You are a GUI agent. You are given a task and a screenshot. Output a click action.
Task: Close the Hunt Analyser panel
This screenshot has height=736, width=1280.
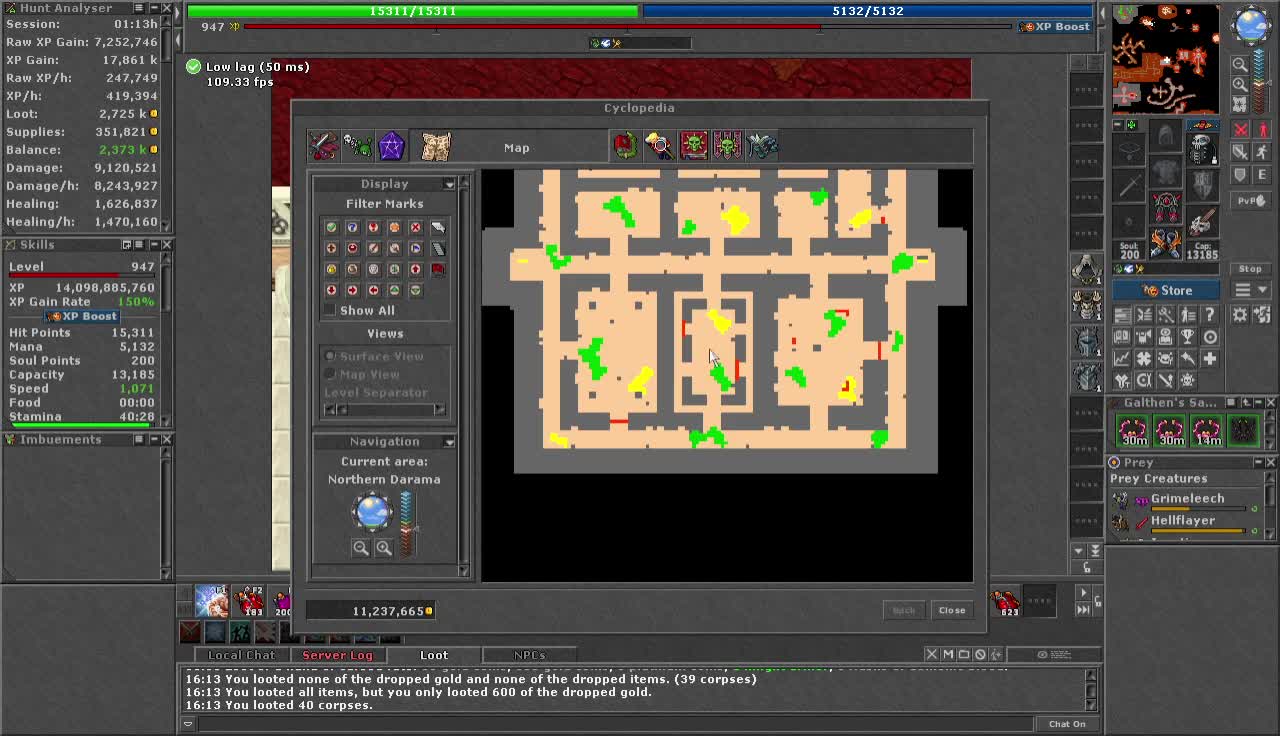167,8
